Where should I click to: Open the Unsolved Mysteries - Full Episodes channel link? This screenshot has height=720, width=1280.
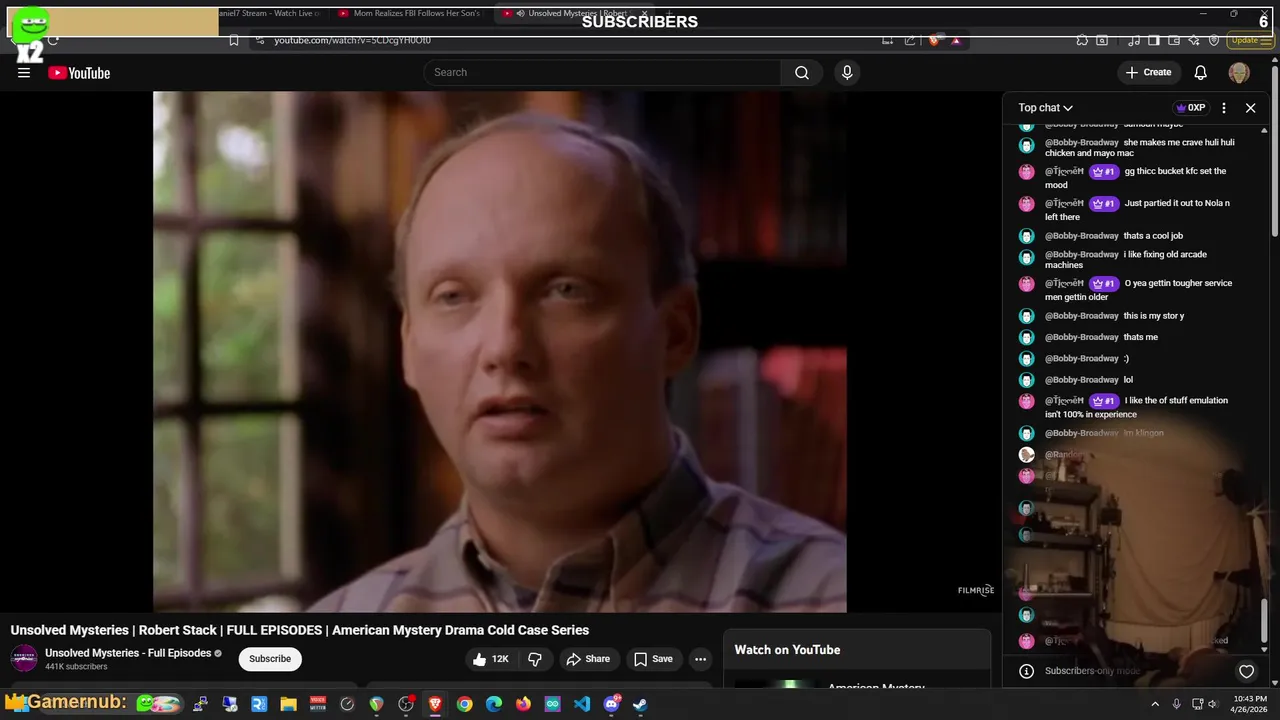click(128, 653)
